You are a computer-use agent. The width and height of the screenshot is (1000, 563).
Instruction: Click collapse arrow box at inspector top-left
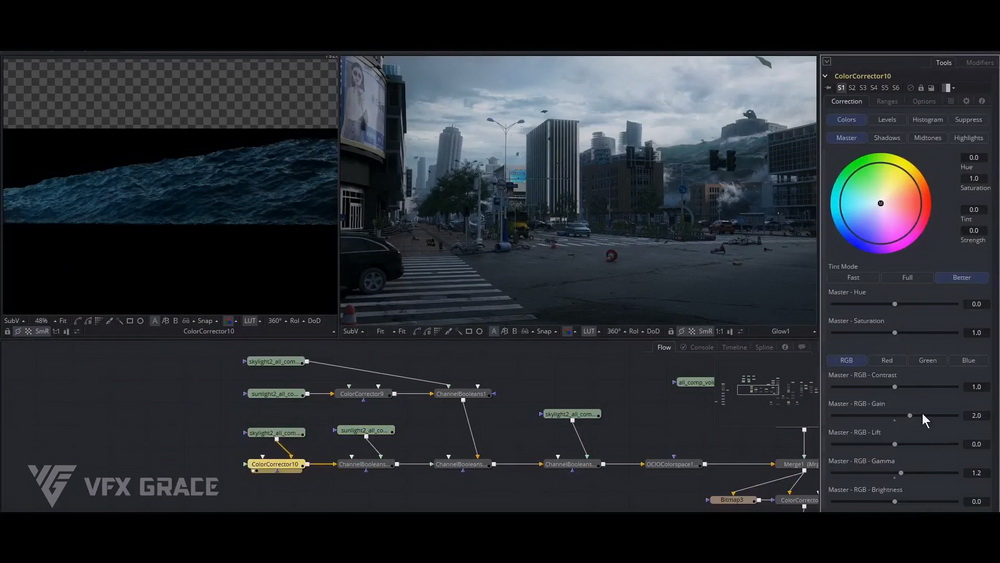click(x=827, y=62)
